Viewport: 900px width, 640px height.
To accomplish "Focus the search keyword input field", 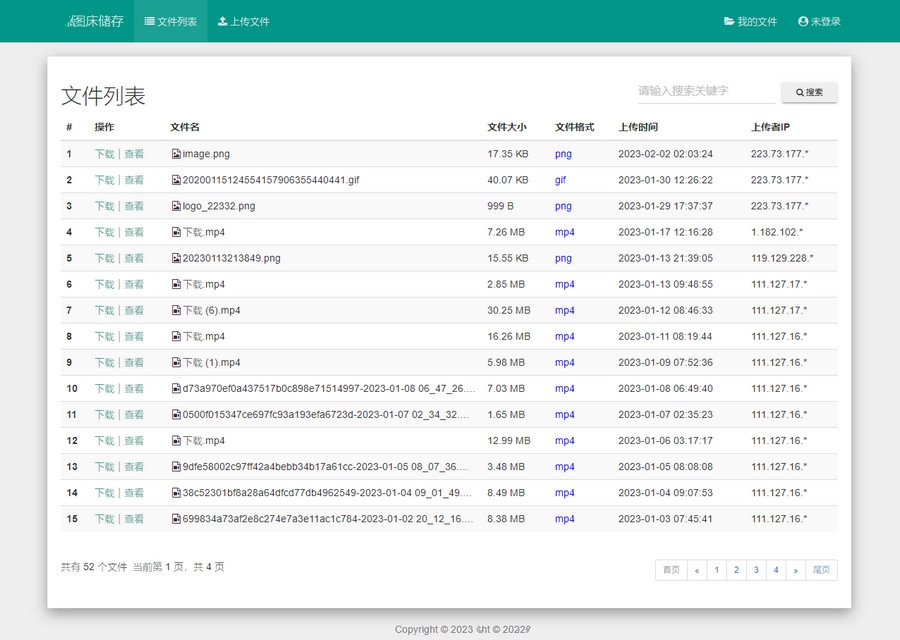I will coord(706,91).
